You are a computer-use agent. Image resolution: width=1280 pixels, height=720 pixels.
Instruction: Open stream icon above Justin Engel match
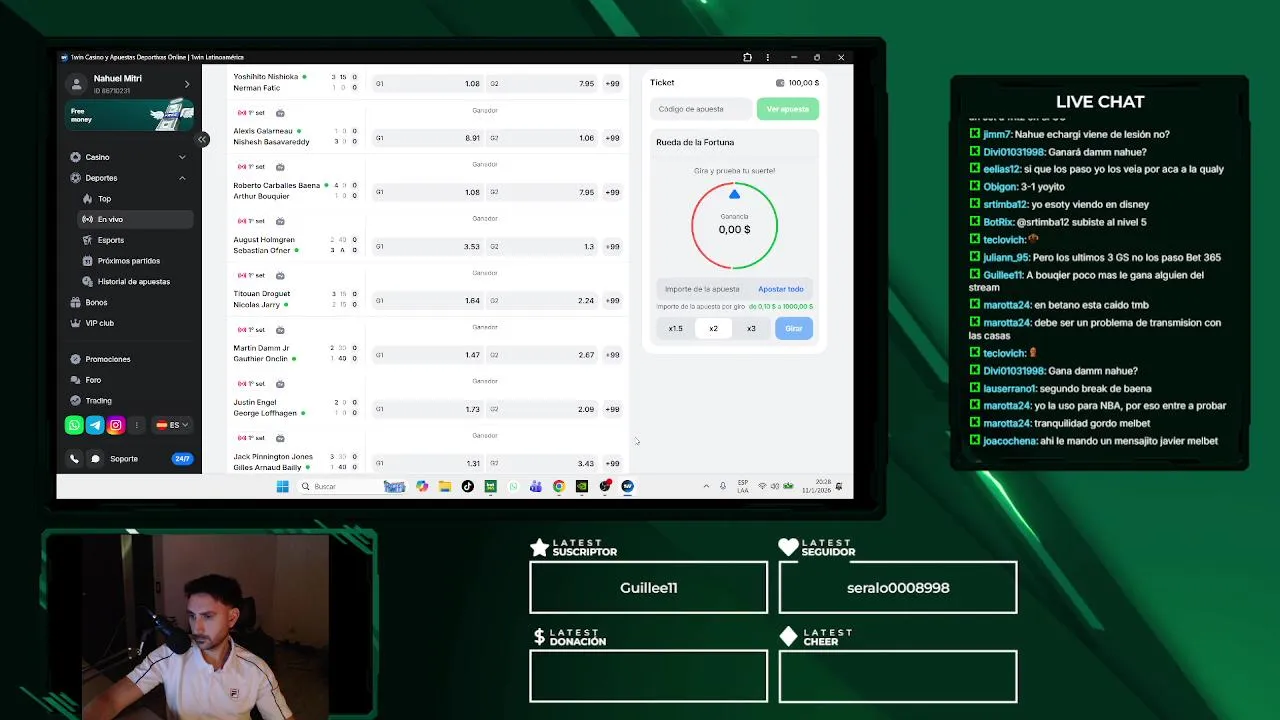[280, 384]
